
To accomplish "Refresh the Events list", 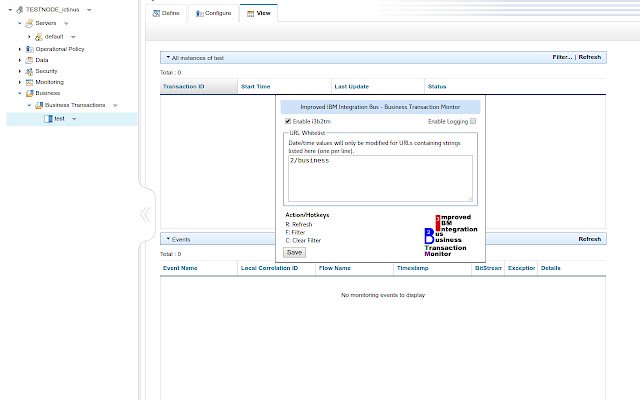I will tap(589, 239).
